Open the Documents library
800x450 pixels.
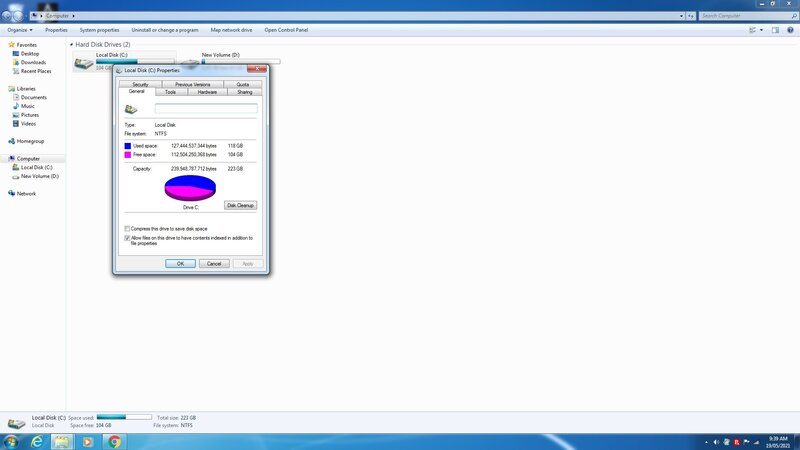click(33, 97)
